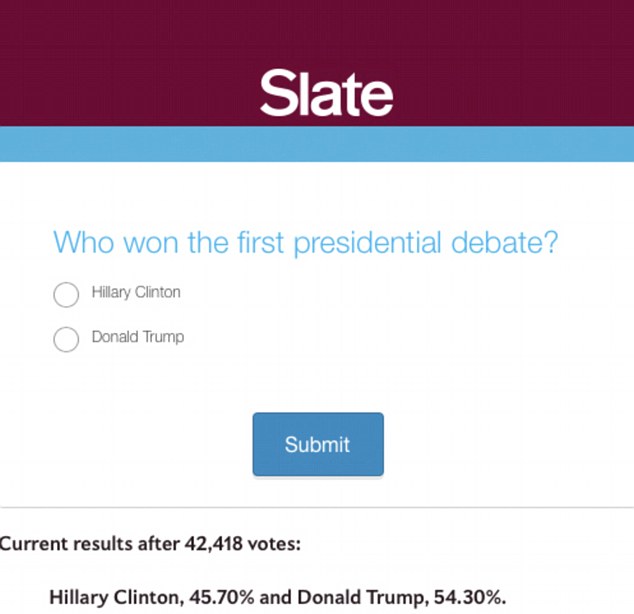The image size is (634, 614).
Task: Click the horizontal divider above the results
Action: click(317, 508)
